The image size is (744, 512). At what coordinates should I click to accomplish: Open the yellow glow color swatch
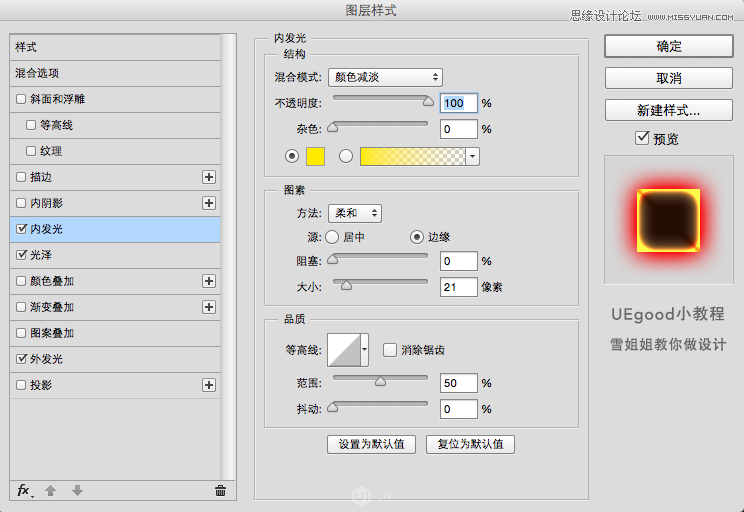pyautogui.click(x=316, y=157)
